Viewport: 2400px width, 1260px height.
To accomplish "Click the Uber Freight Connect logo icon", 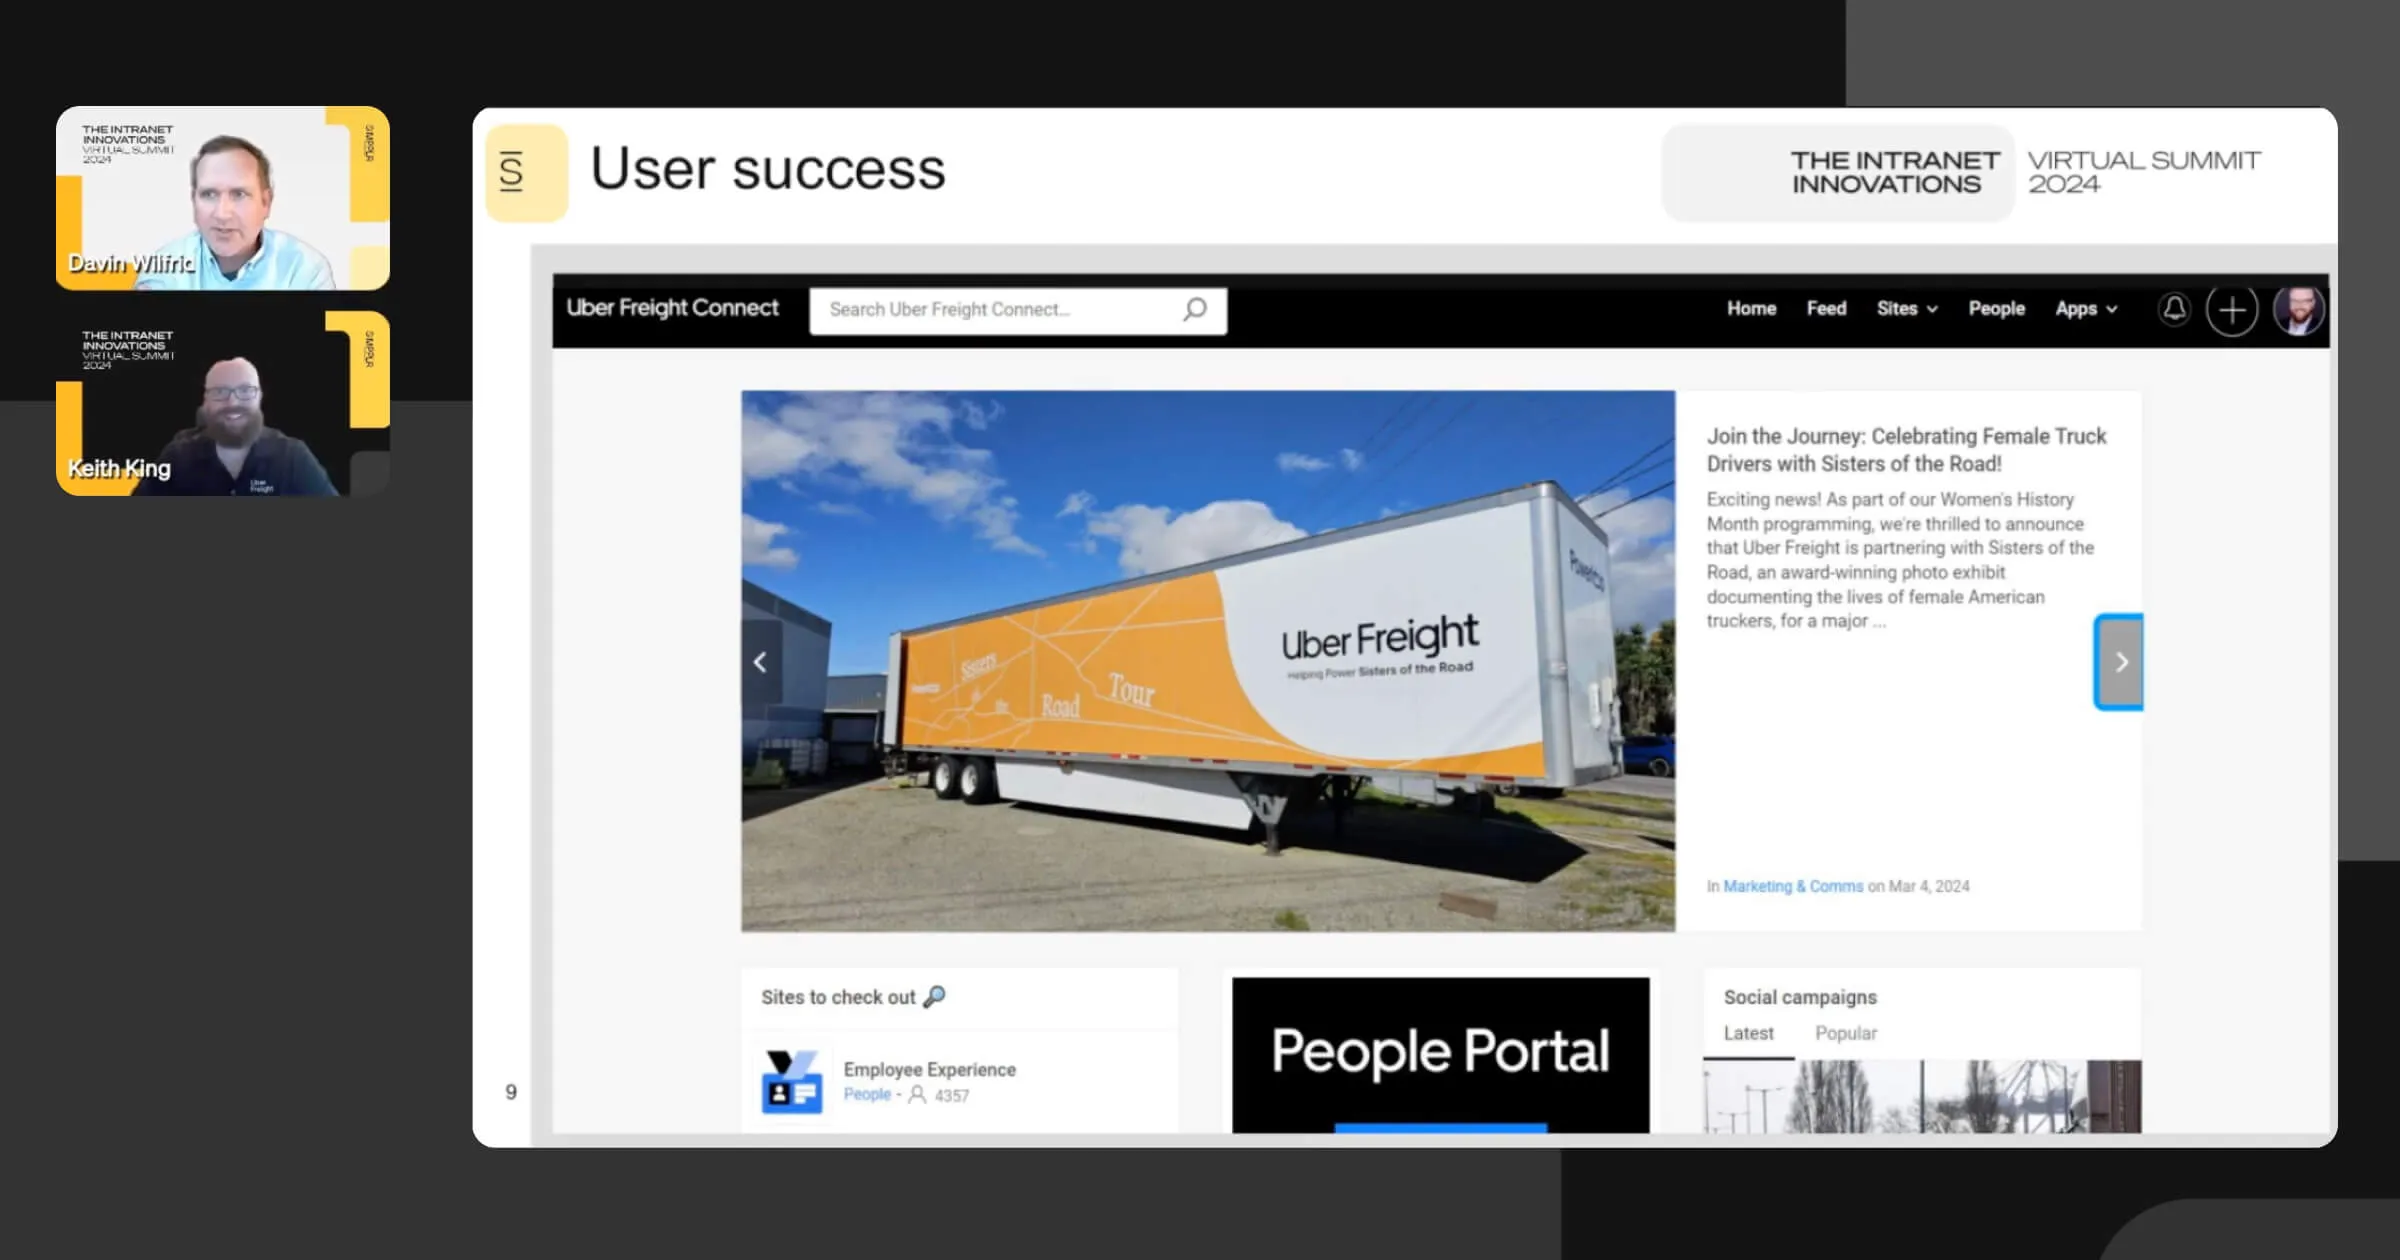I will coord(671,308).
